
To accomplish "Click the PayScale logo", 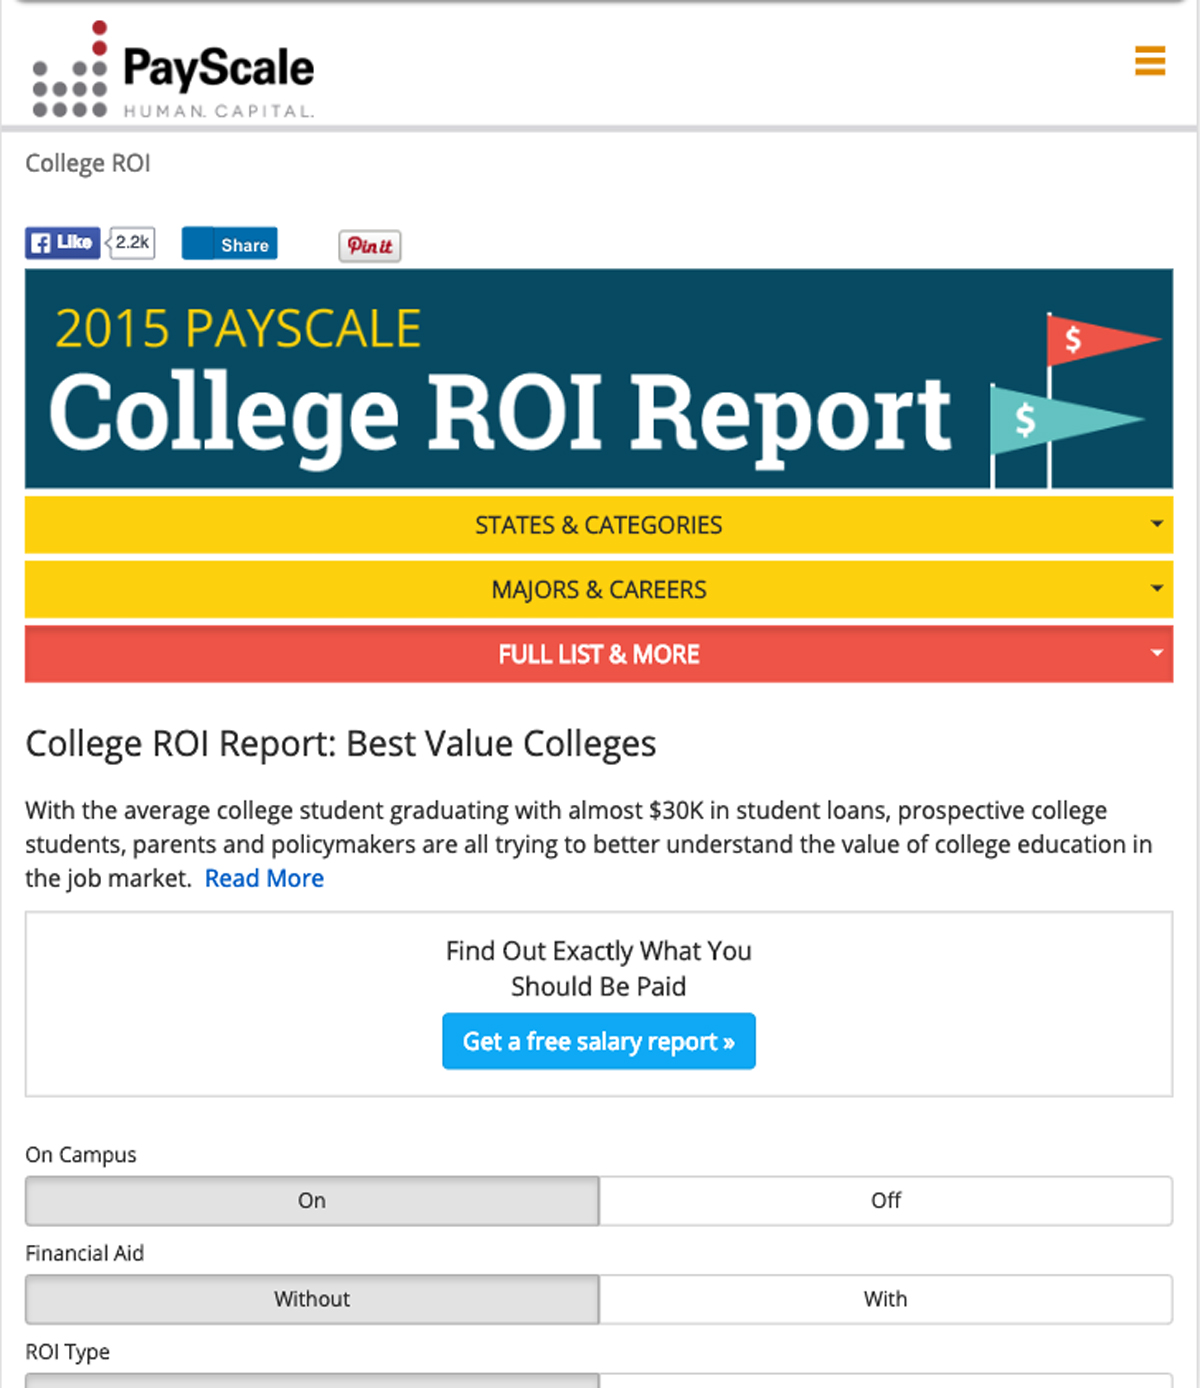I will tap(173, 69).
